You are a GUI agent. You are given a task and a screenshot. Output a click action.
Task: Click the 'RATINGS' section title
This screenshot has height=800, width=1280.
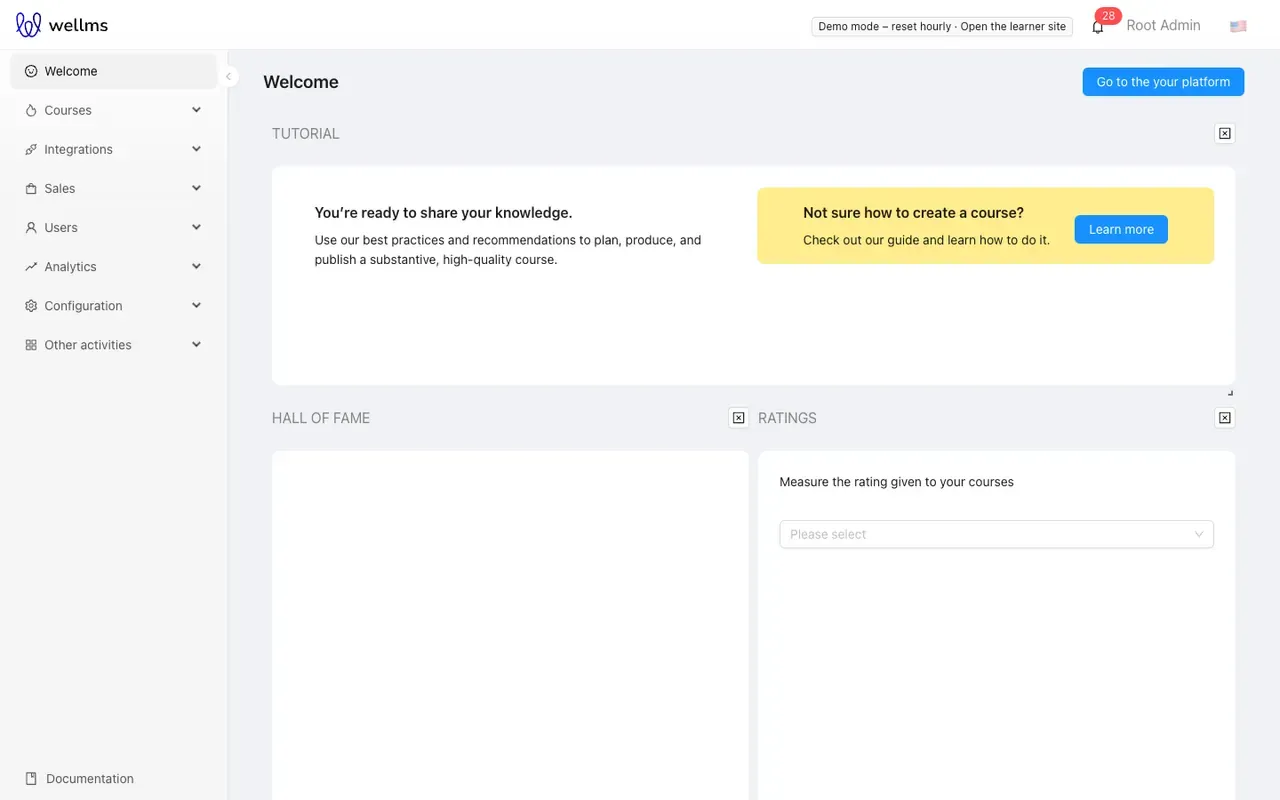click(787, 418)
